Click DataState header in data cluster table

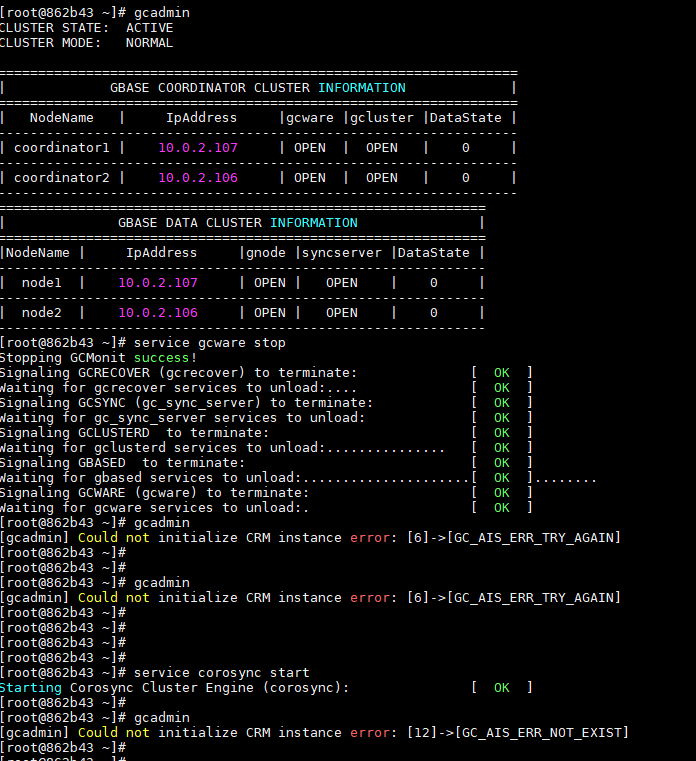pyautogui.click(x=433, y=253)
